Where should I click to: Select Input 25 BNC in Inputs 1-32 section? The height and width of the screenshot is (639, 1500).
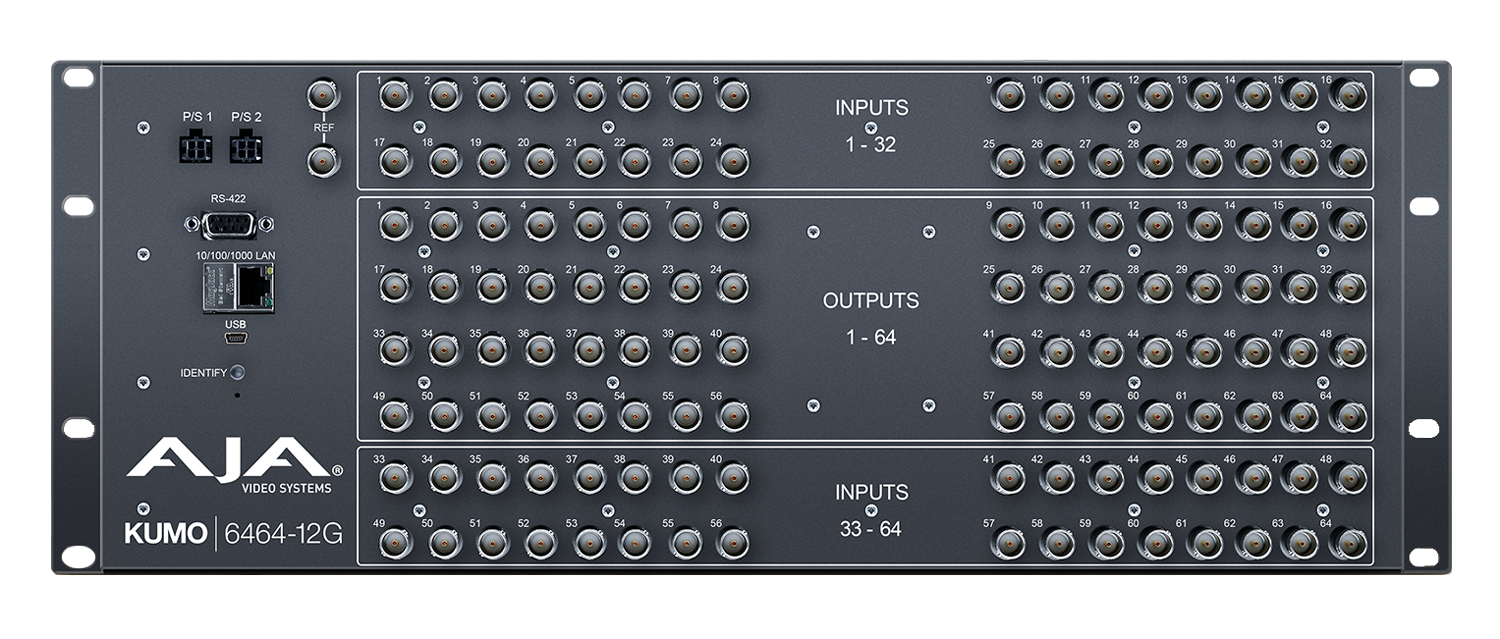coord(1010,160)
